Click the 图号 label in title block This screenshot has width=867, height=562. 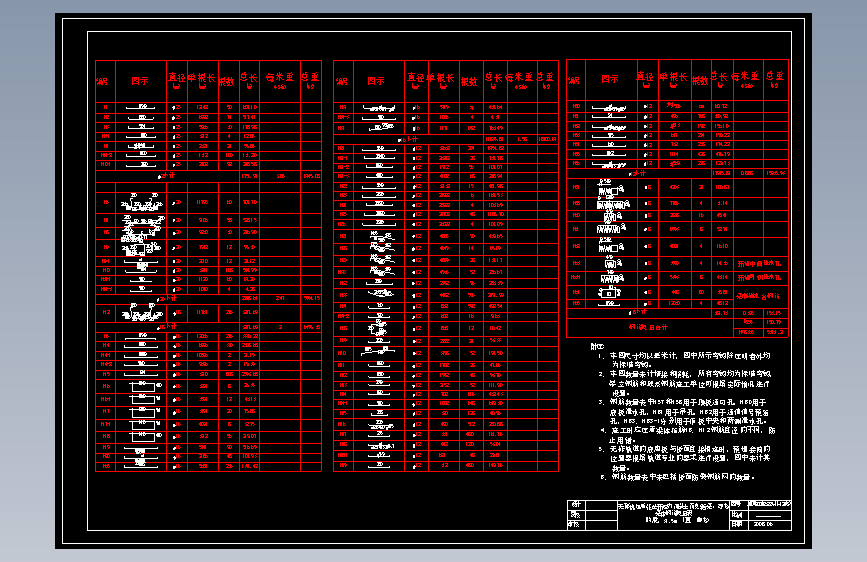coord(737,504)
